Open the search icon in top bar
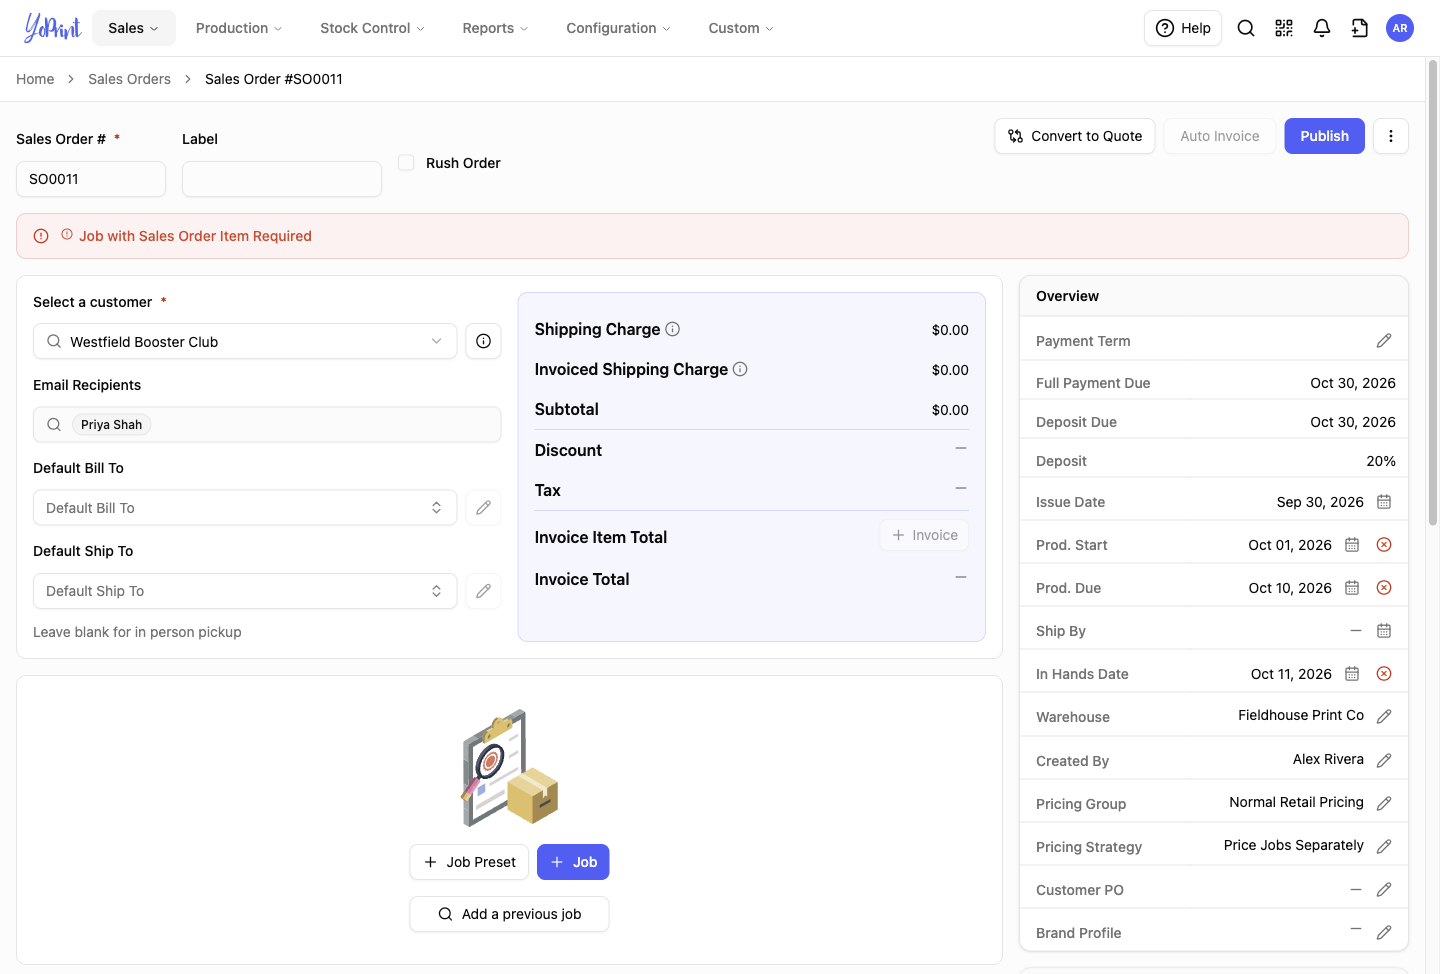 pos(1246,28)
